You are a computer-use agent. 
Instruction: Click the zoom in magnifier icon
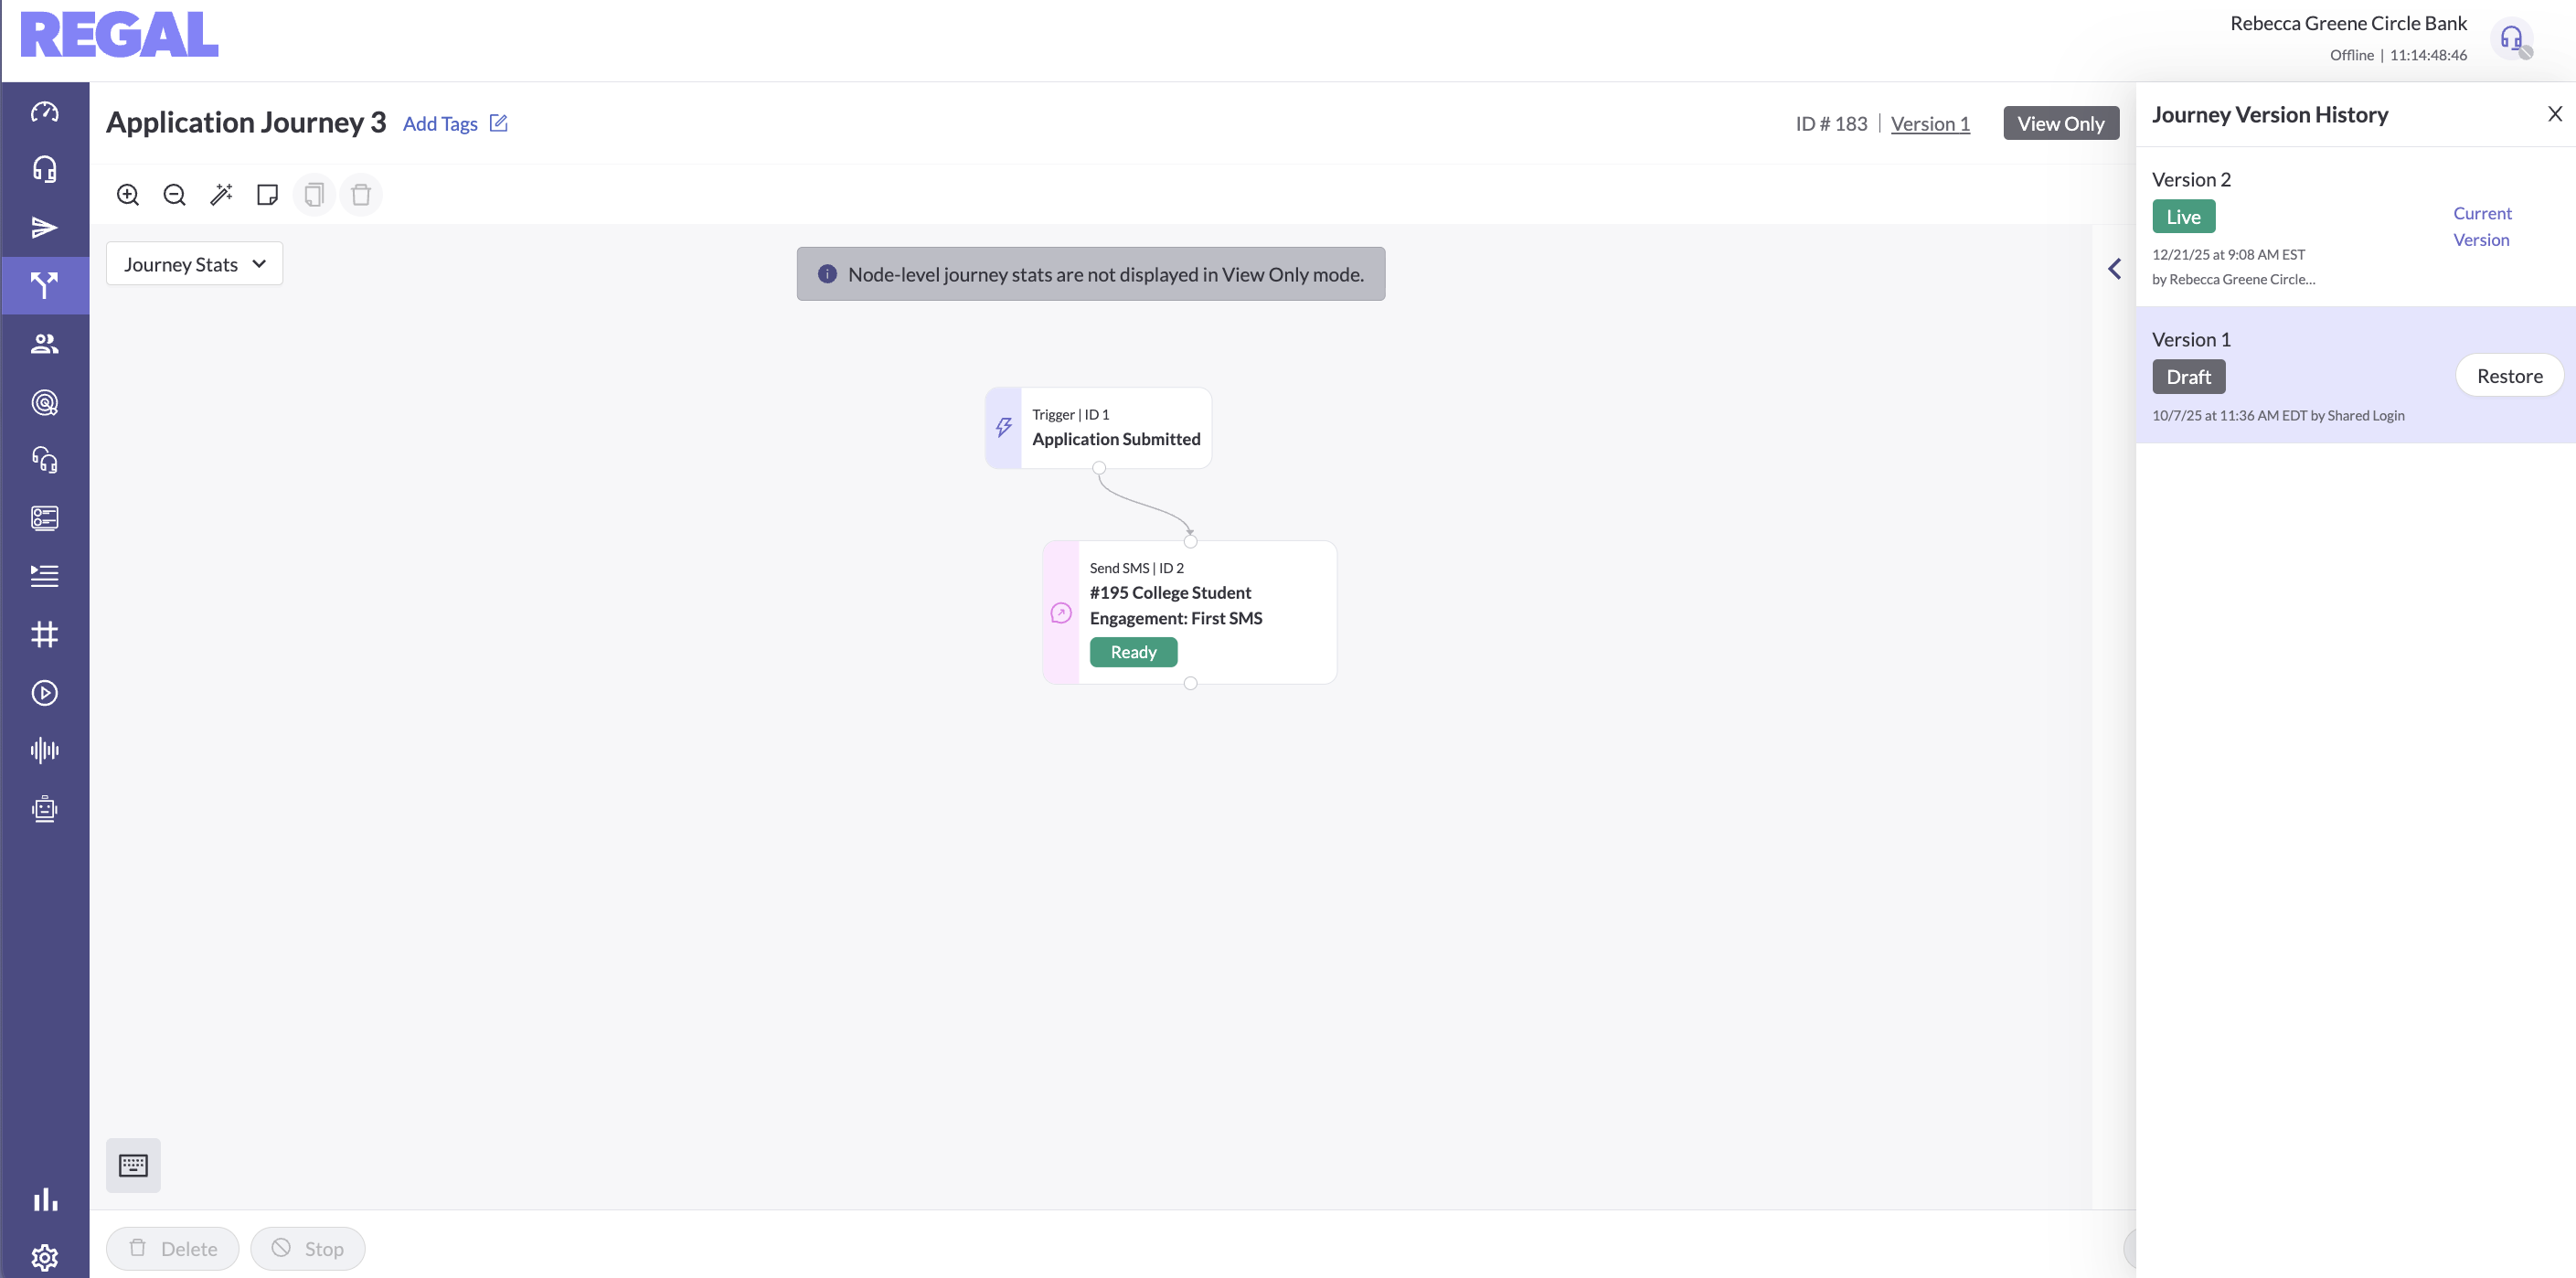click(x=128, y=195)
